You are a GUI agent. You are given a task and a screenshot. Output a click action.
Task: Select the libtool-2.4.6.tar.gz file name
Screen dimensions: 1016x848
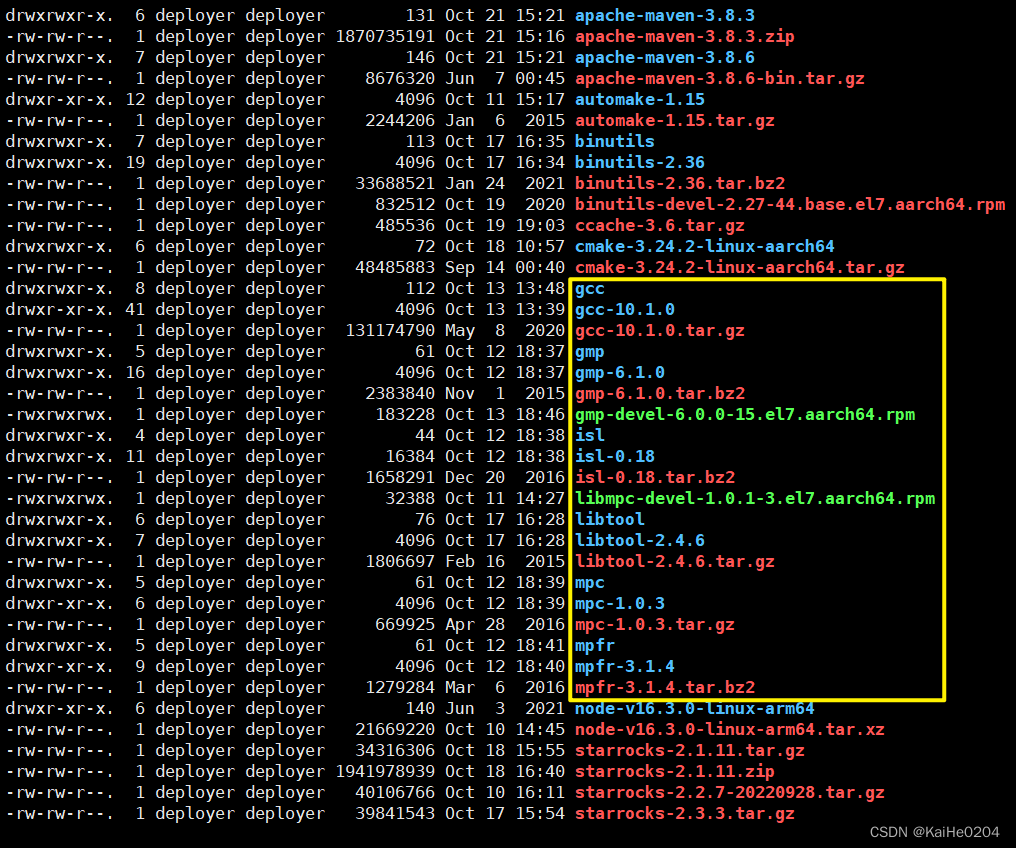(x=675, y=561)
